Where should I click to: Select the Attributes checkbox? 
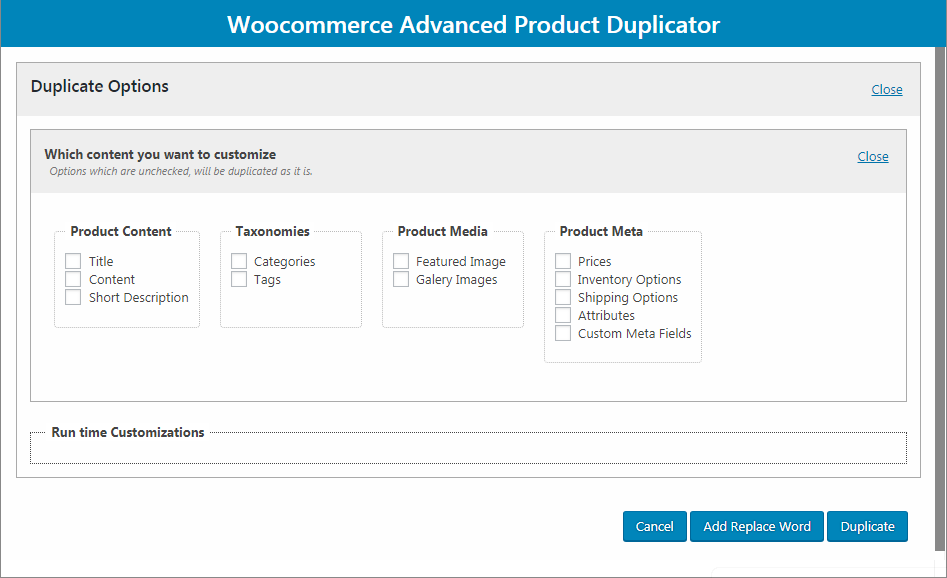[x=563, y=315]
